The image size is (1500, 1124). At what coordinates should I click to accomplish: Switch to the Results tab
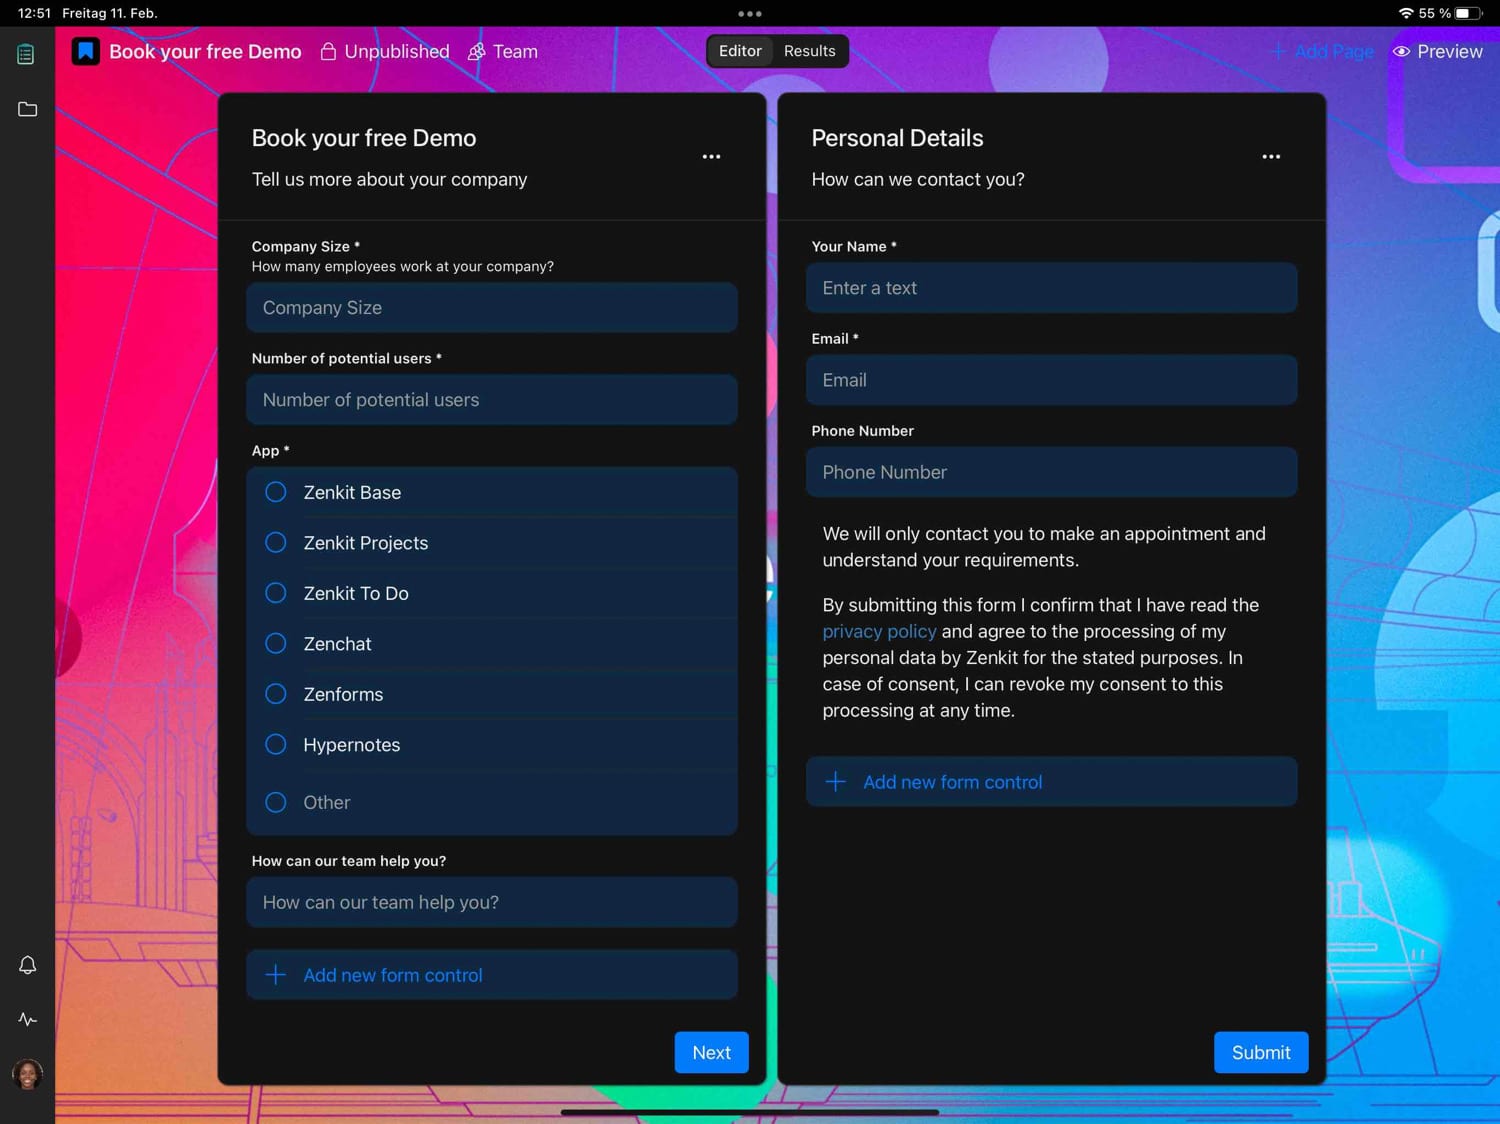(809, 51)
